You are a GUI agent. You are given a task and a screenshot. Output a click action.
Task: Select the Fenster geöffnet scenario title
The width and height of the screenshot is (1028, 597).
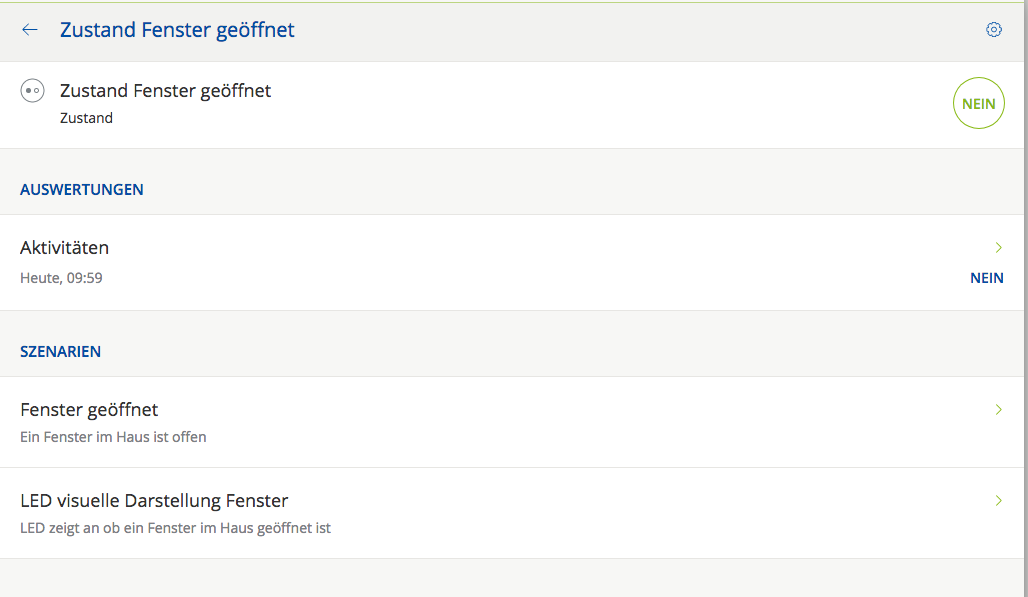[89, 410]
